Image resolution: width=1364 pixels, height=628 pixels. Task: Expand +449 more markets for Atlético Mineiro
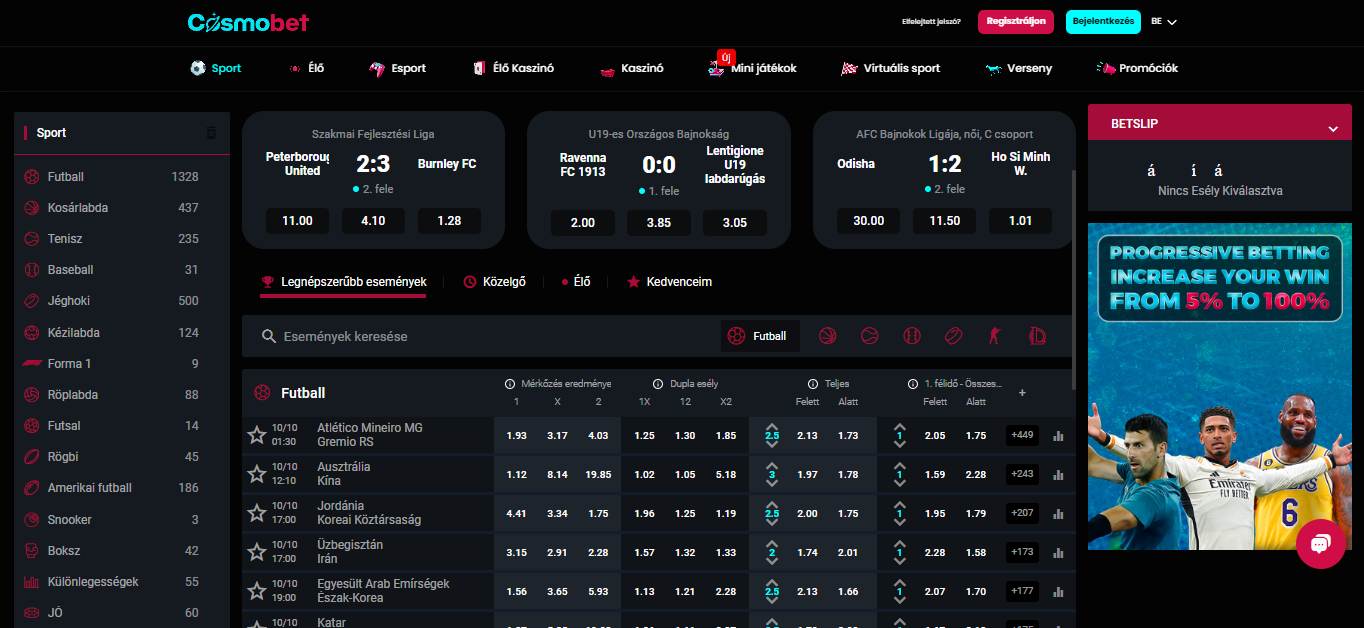[1023, 435]
